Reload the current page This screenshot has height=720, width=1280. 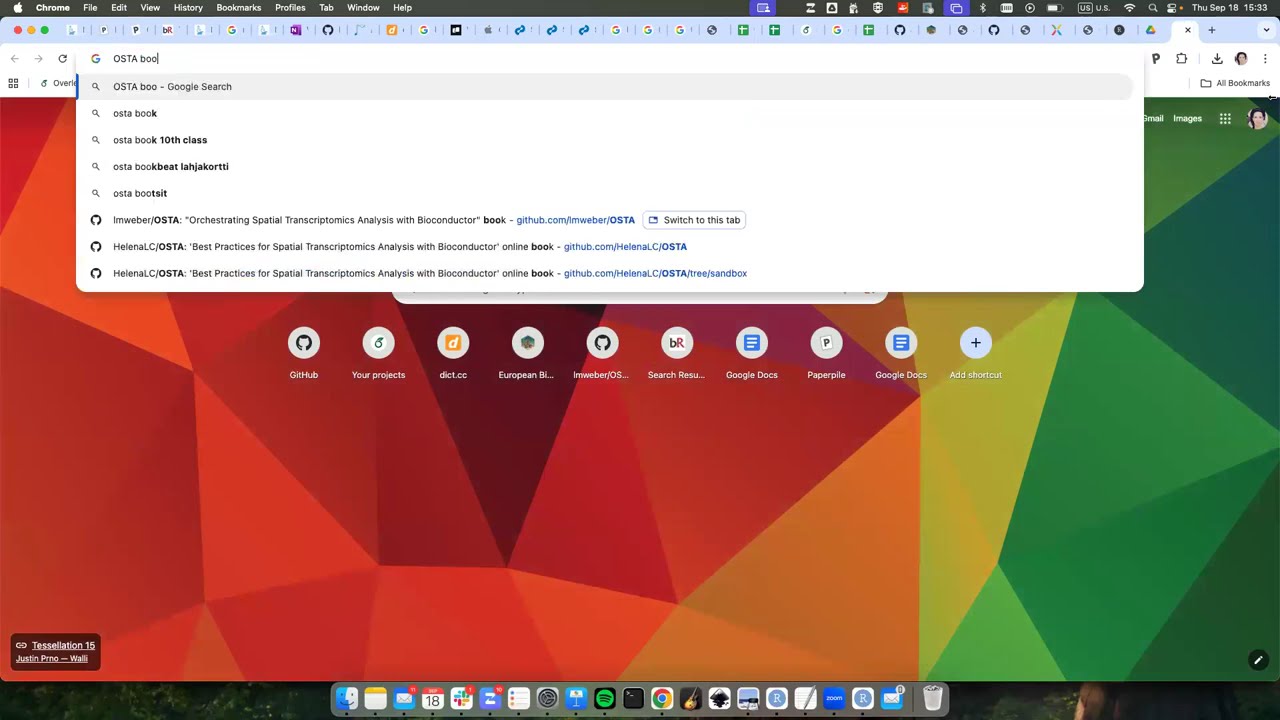(62, 59)
